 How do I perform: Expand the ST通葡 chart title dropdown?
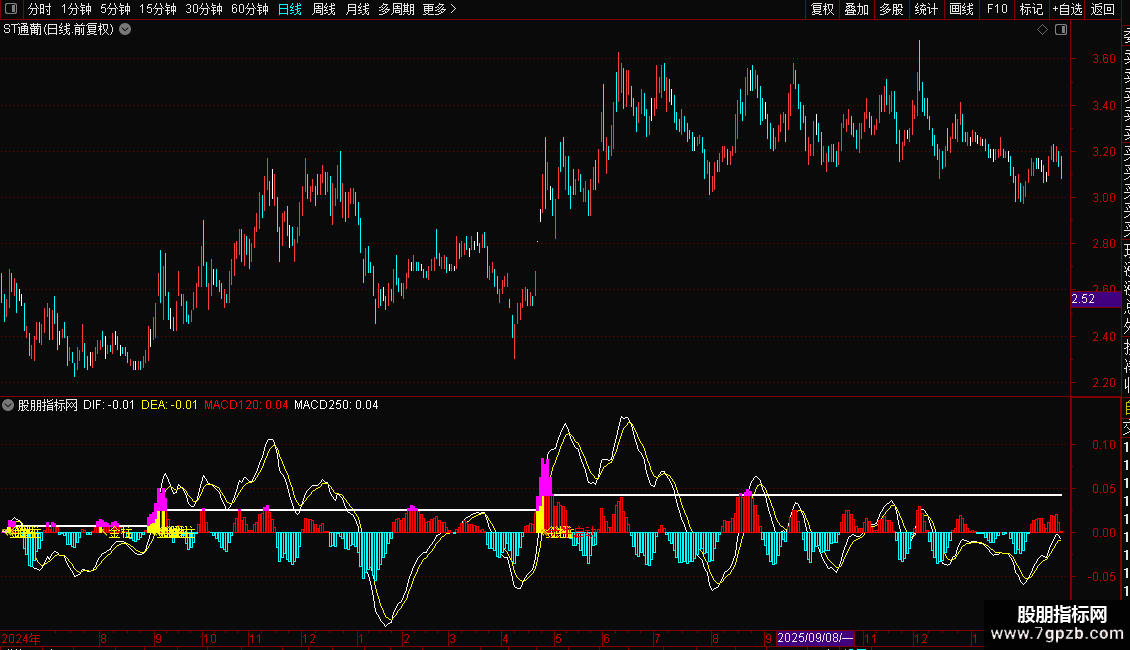[x=125, y=30]
